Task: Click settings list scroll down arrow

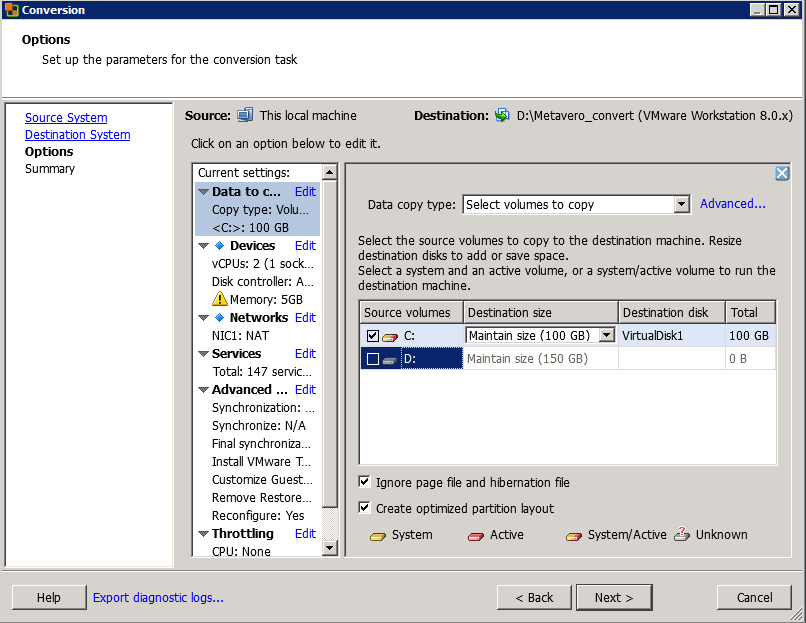Action: [329, 548]
